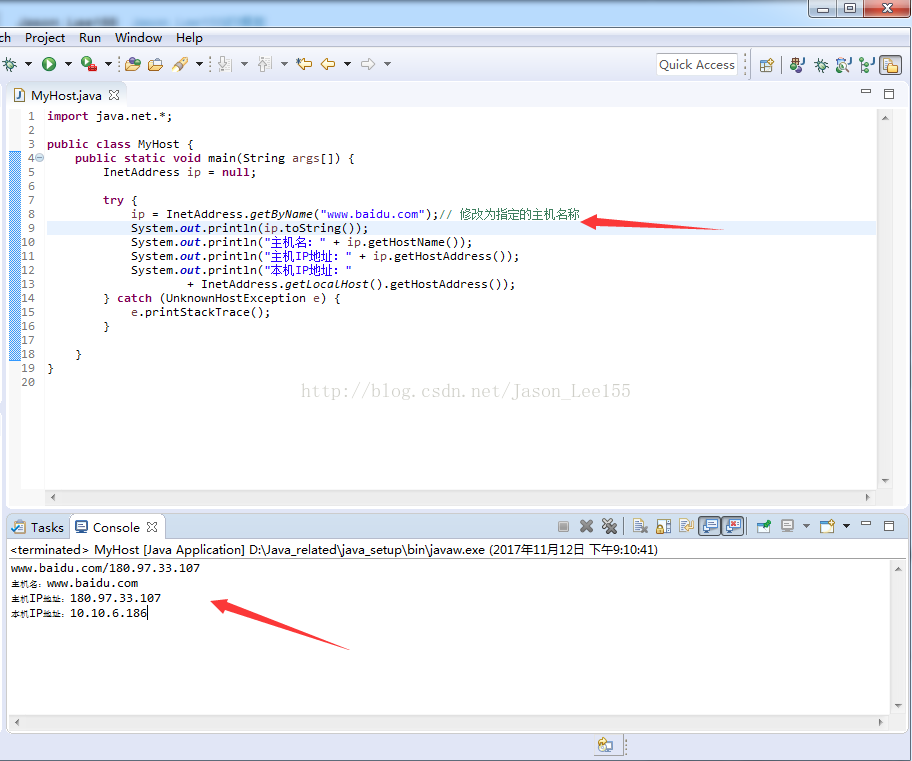
Task: Open the Back navigation history dropdown
Action: (x=347, y=64)
